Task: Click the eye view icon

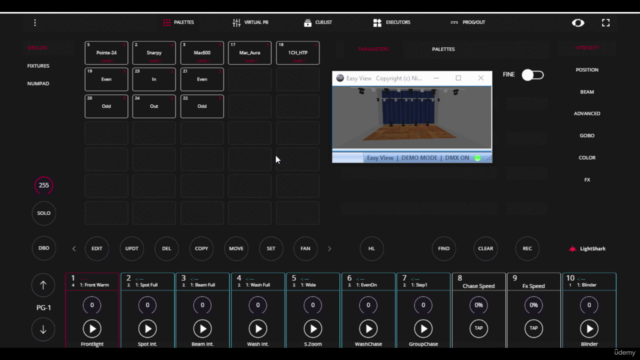Action: point(578,23)
